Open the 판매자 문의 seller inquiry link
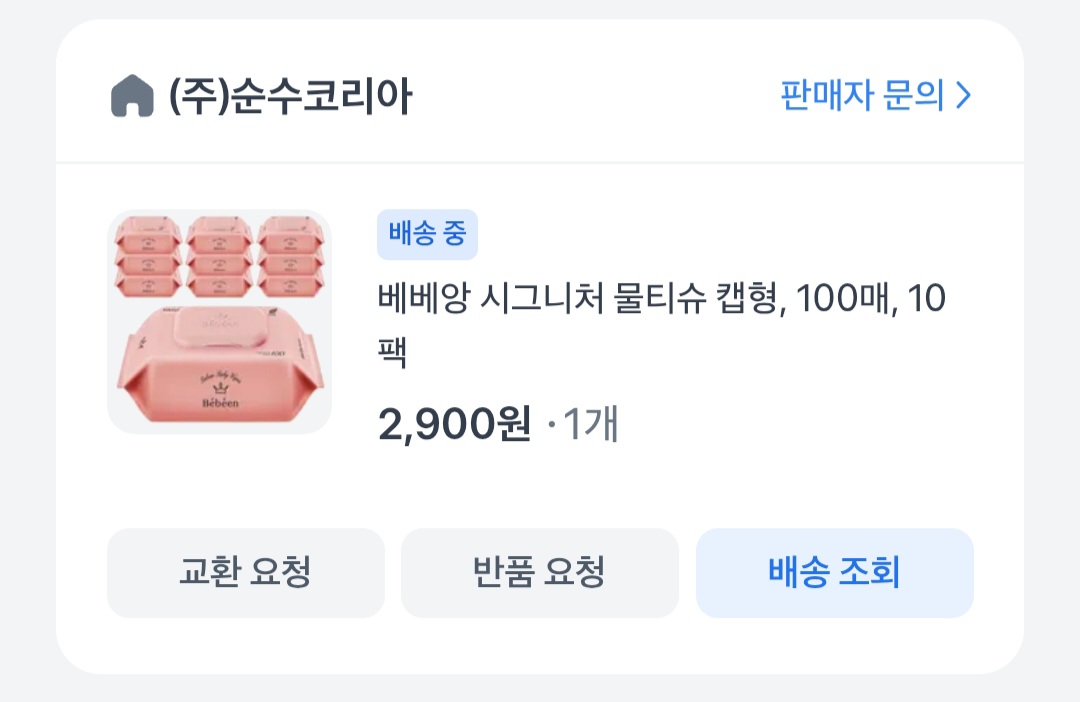This screenshot has width=1080, height=702. pos(862,96)
